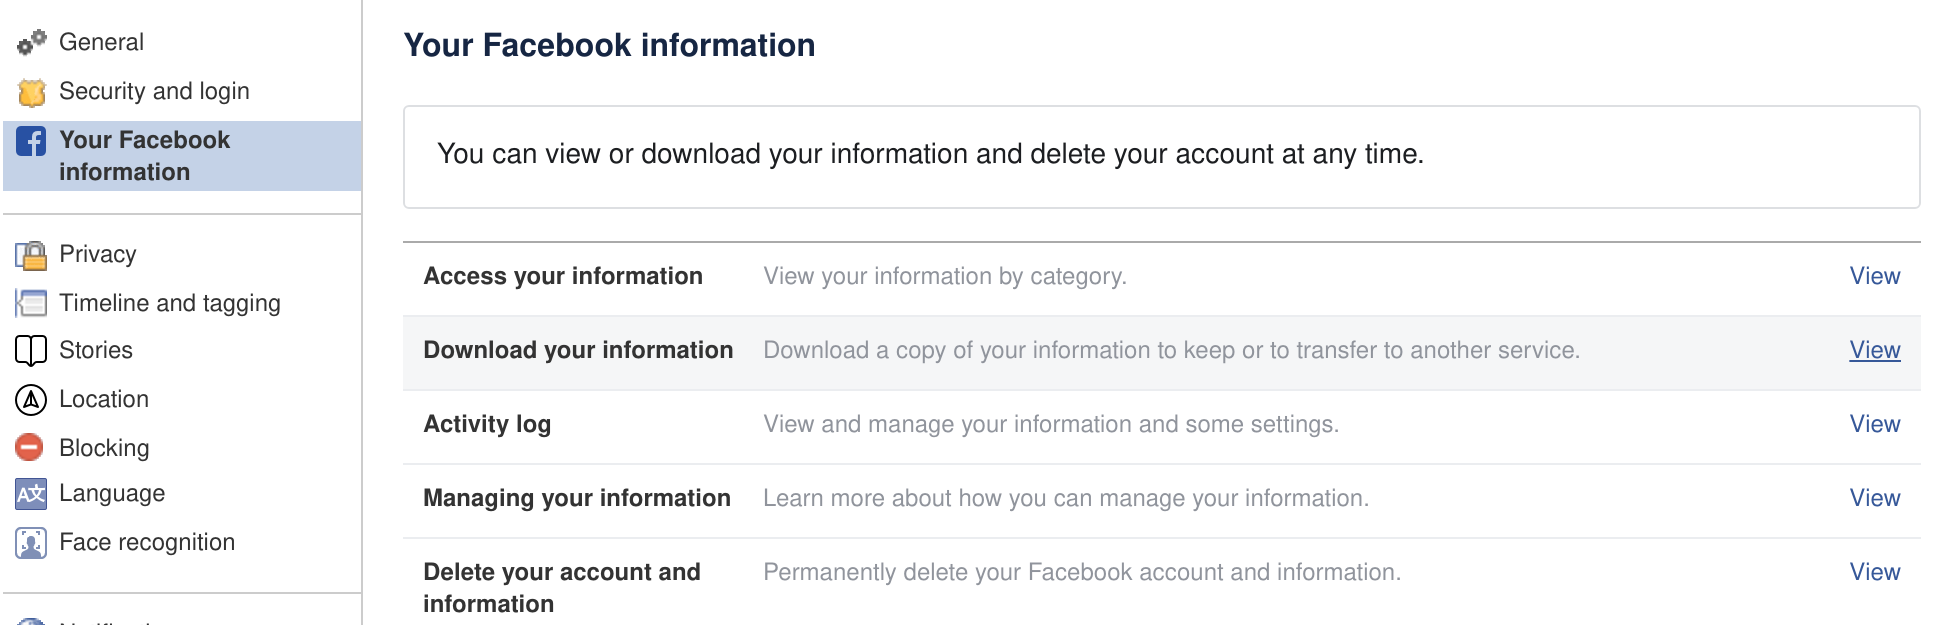The width and height of the screenshot is (1940, 625).
Task: View Delete your account and information
Action: point(1875,572)
